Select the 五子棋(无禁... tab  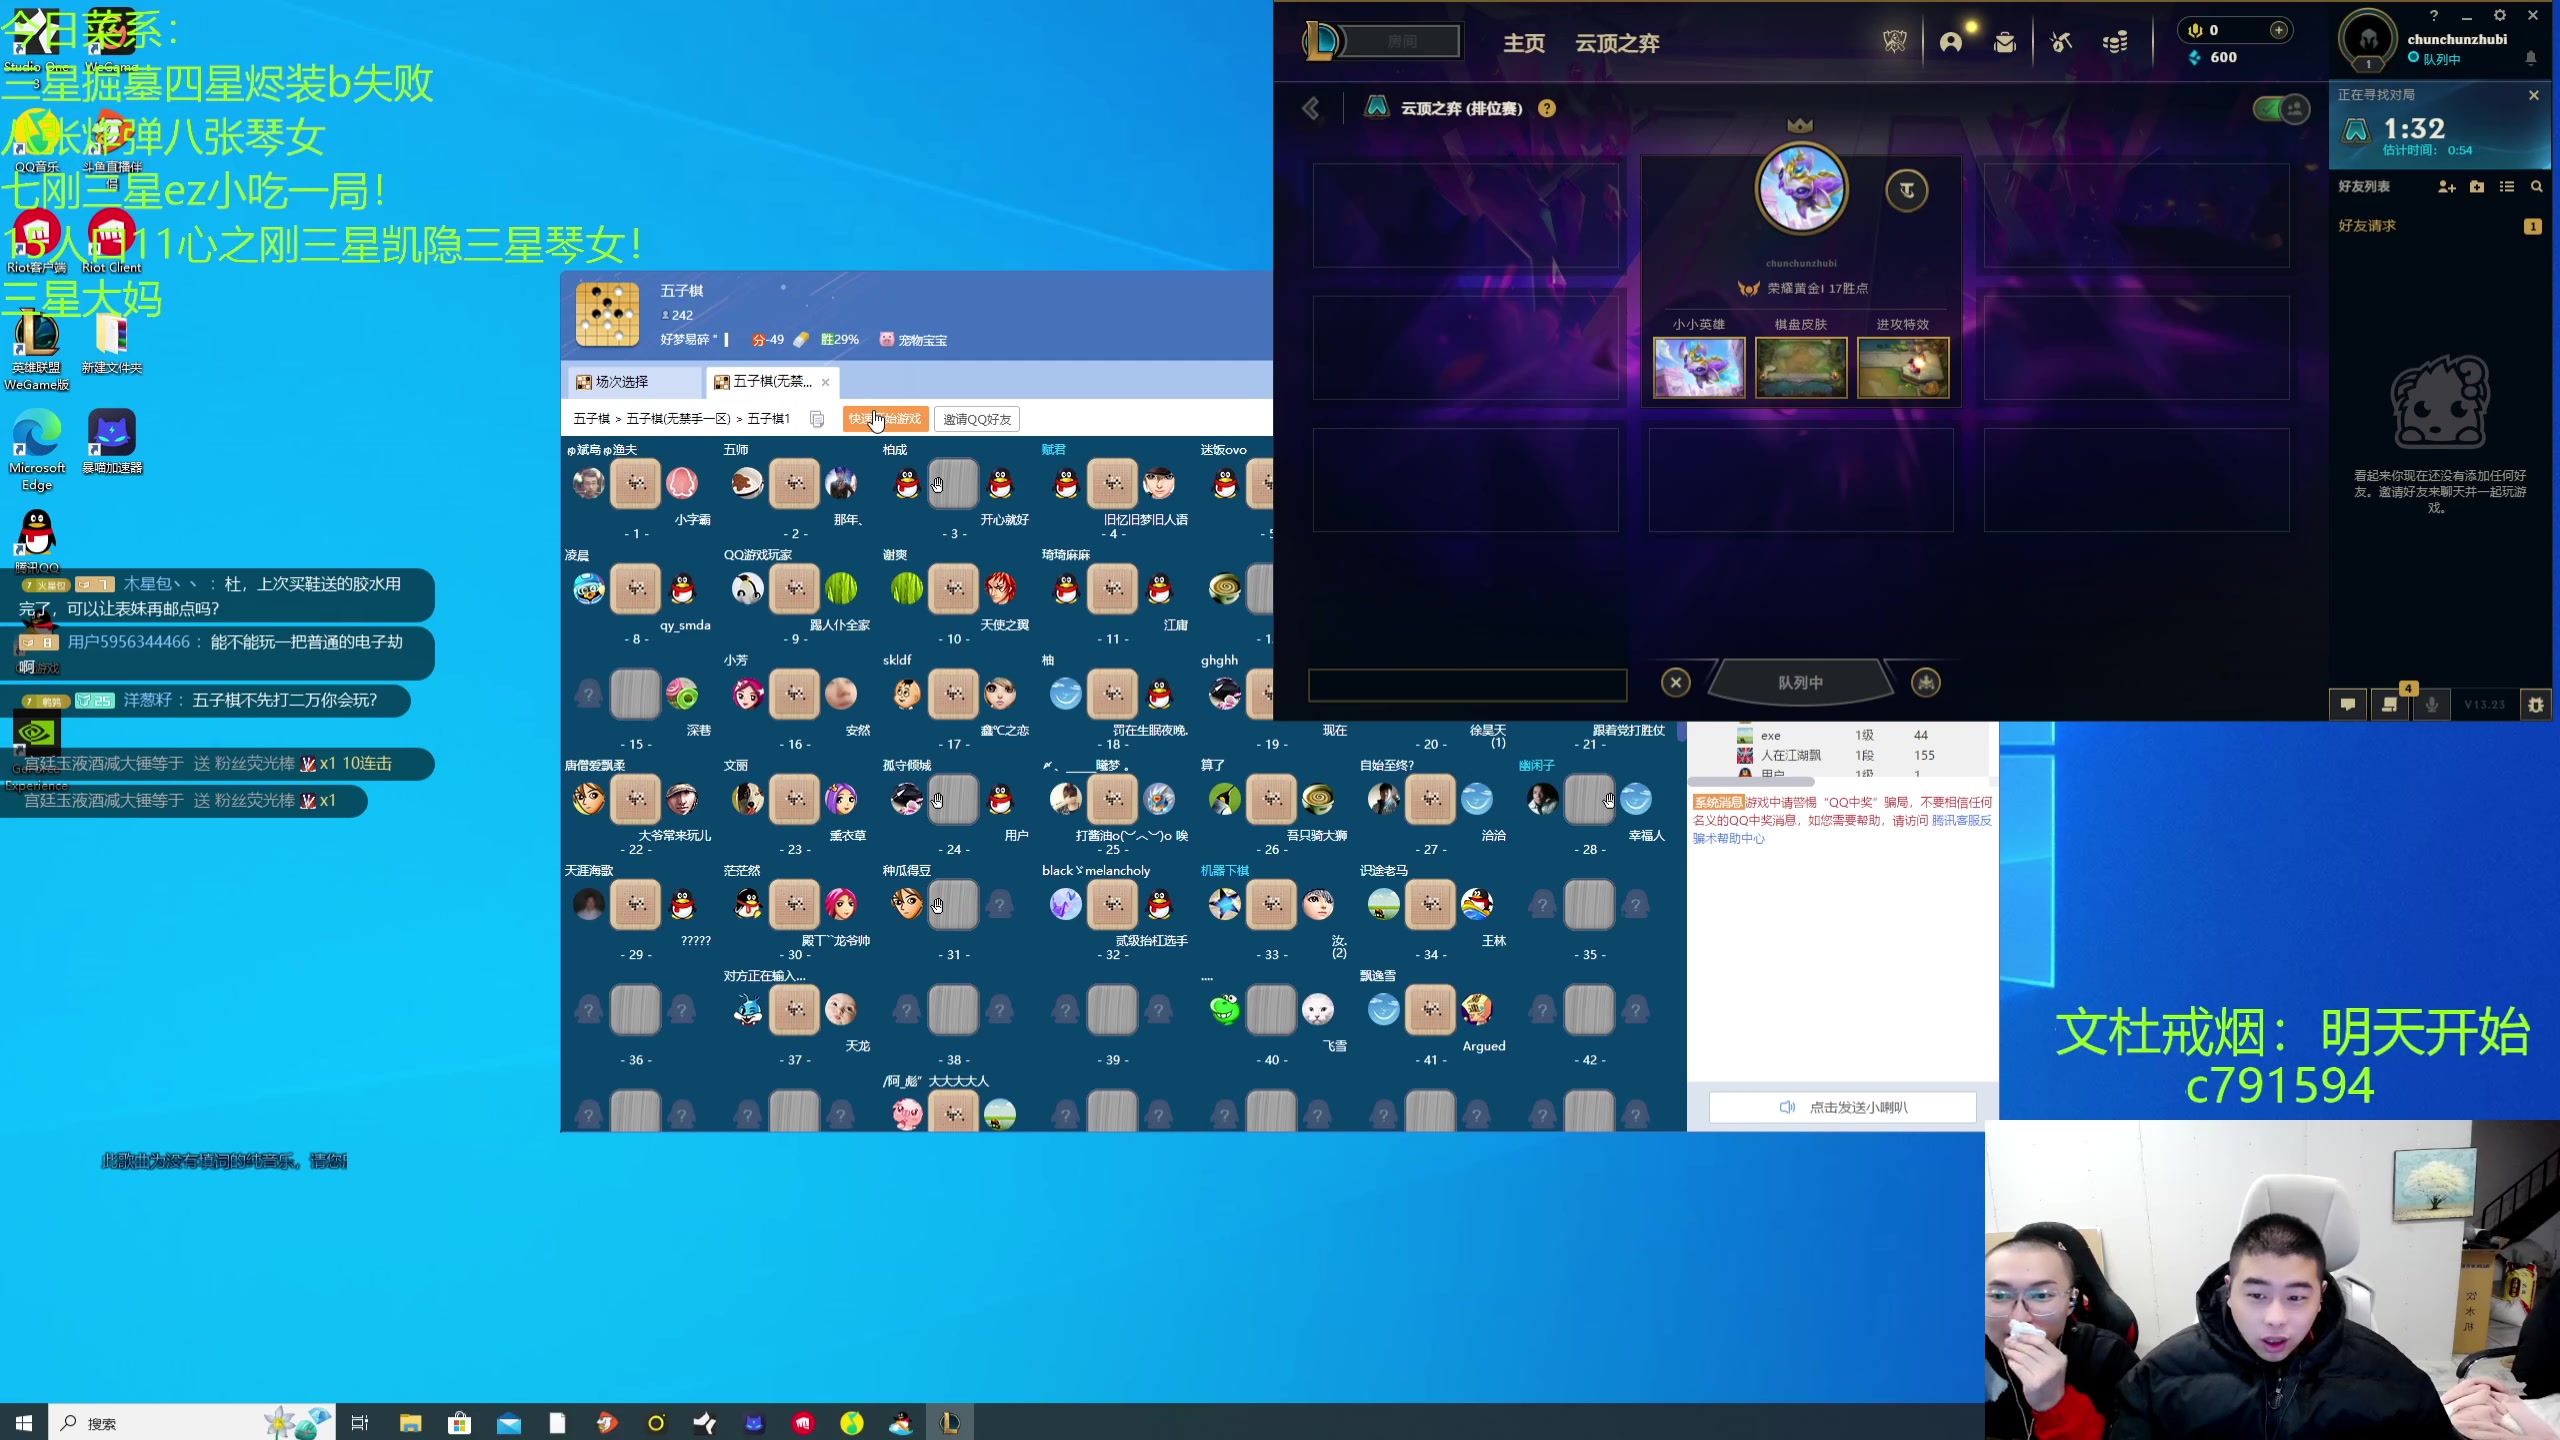(770, 382)
